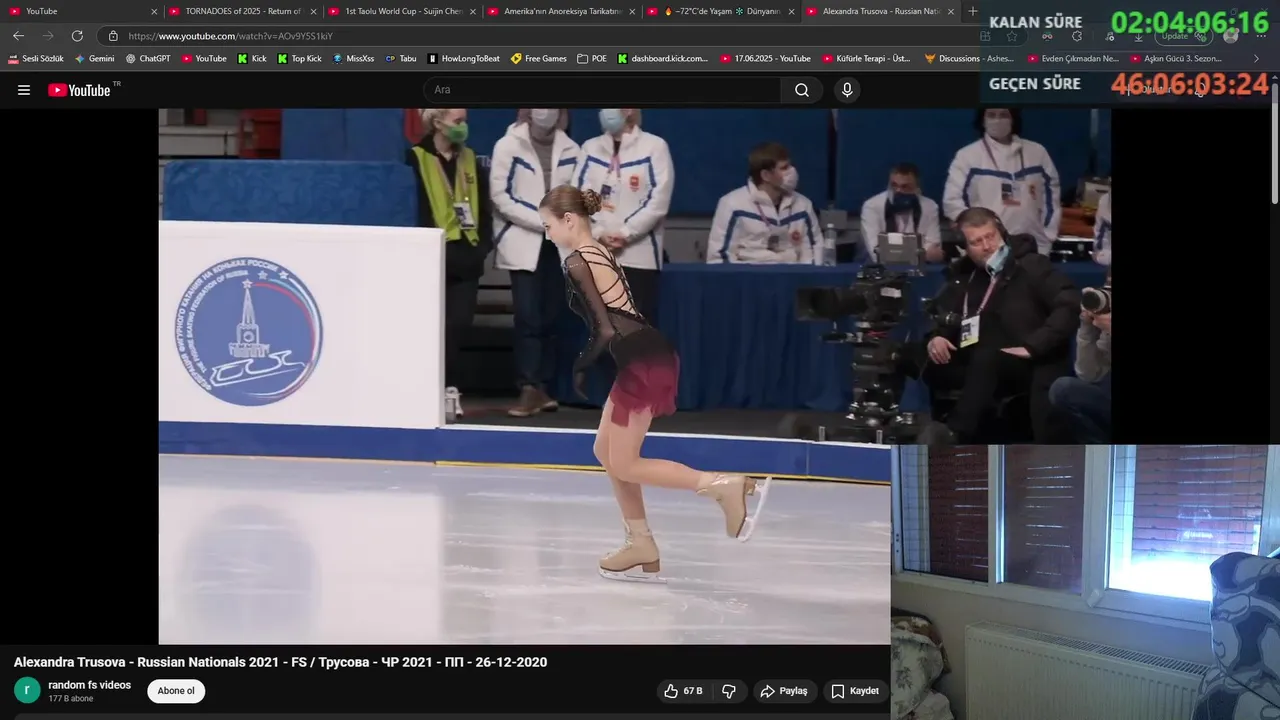Open Küfürle Terapi bookmark
1280x720 pixels.
point(866,59)
